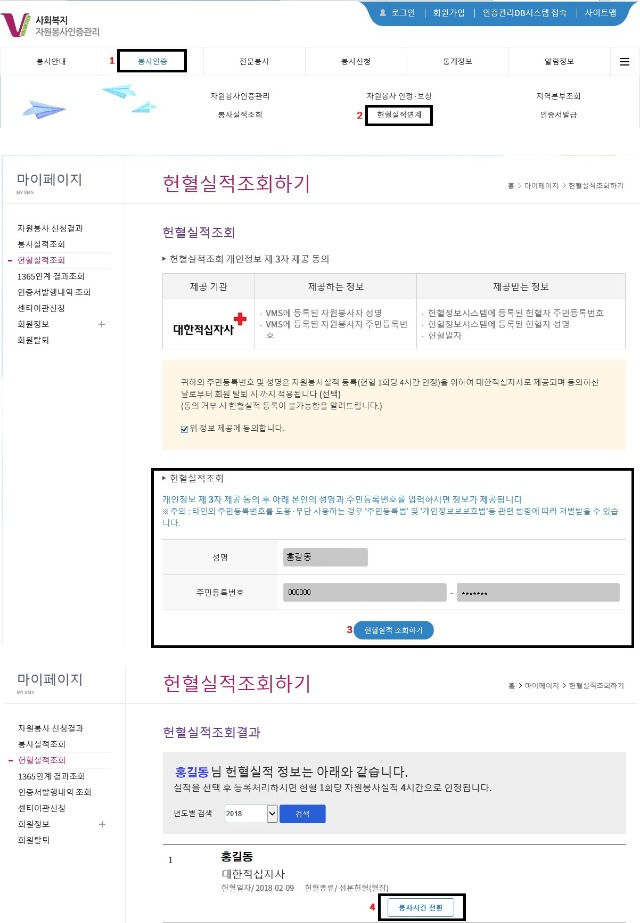Open the 봉사인증 menu in the navigation bar

click(x=152, y=61)
